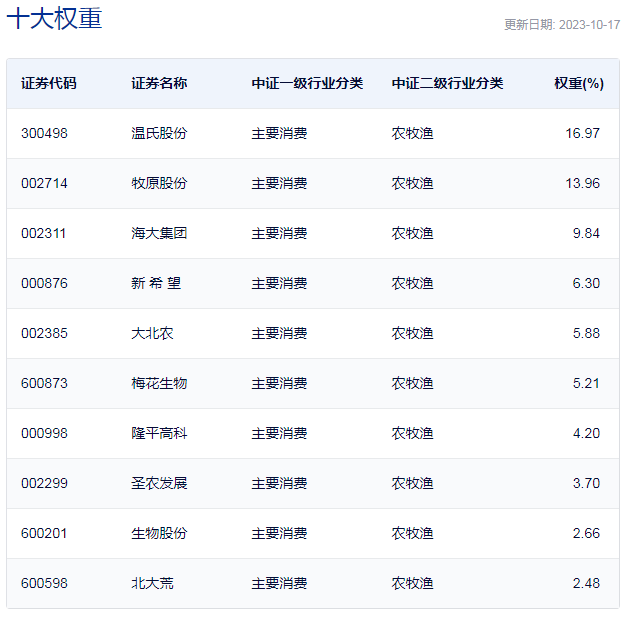Click 农牧渔 in the 北大荒 row
628x617 pixels.
[x=413, y=583]
